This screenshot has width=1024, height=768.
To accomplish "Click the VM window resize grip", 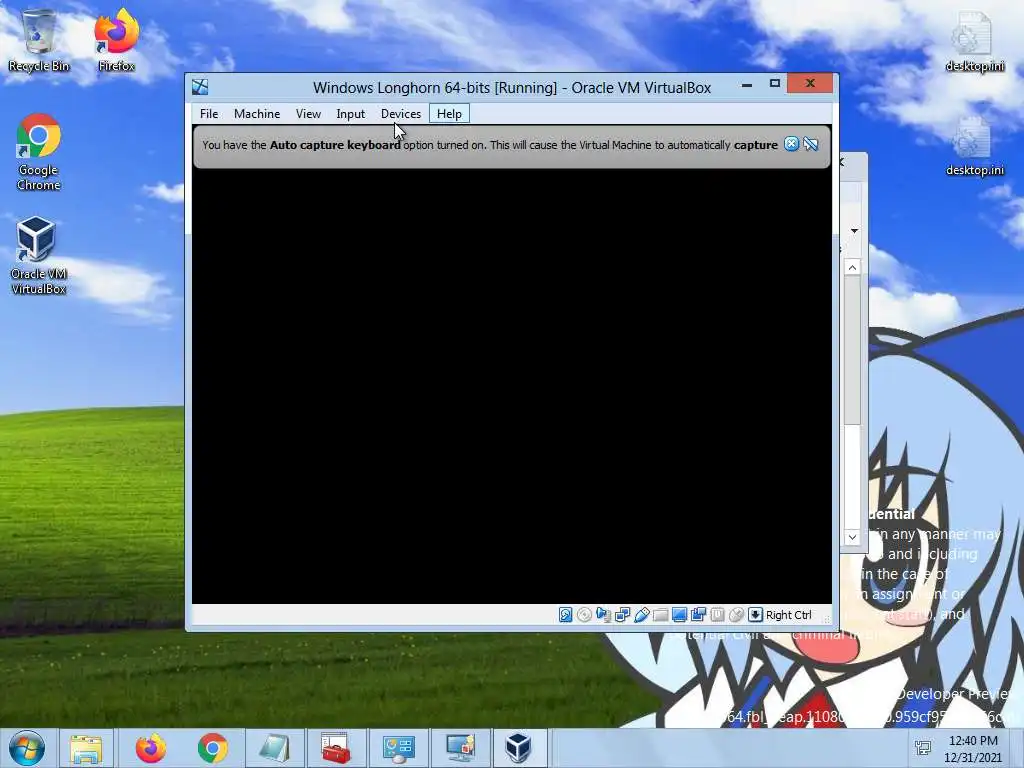I will pos(826,618).
